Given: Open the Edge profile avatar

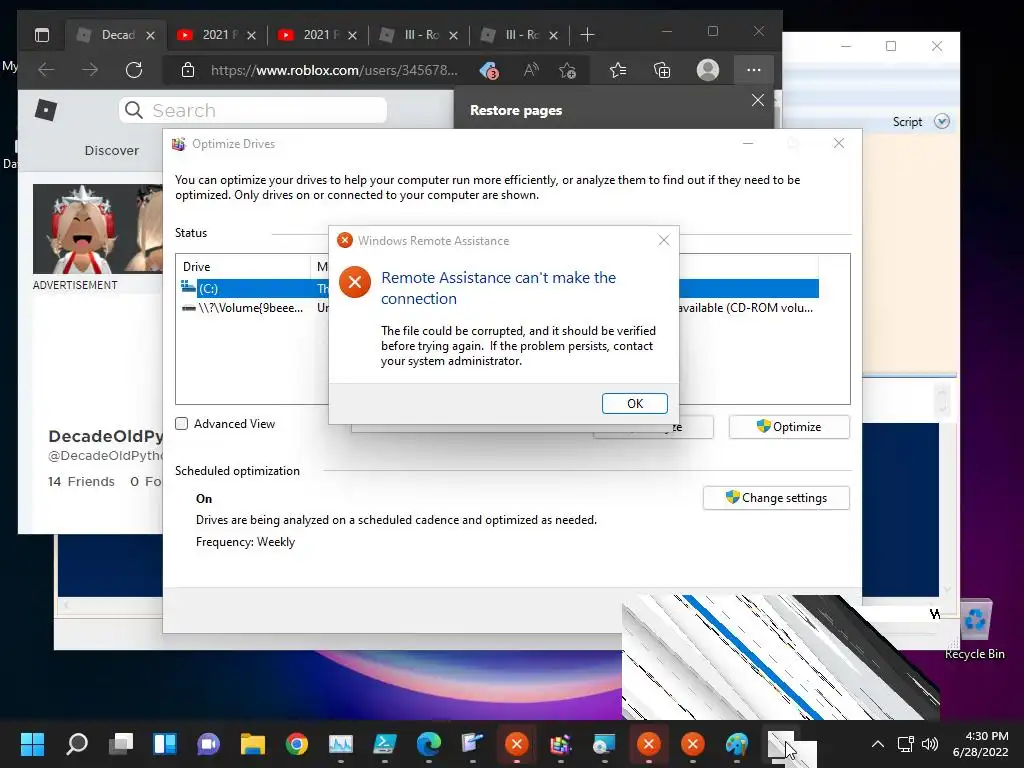Looking at the screenshot, I should click(x=708, y=70).
